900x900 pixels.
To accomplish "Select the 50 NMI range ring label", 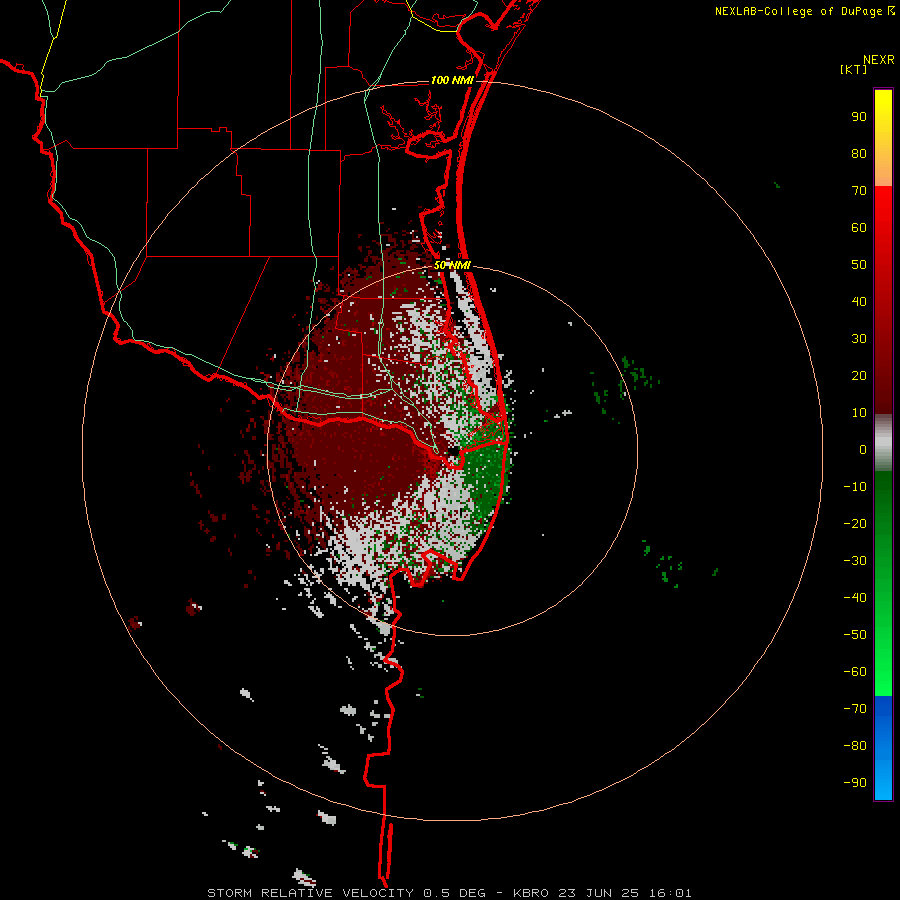I will 452,265.
